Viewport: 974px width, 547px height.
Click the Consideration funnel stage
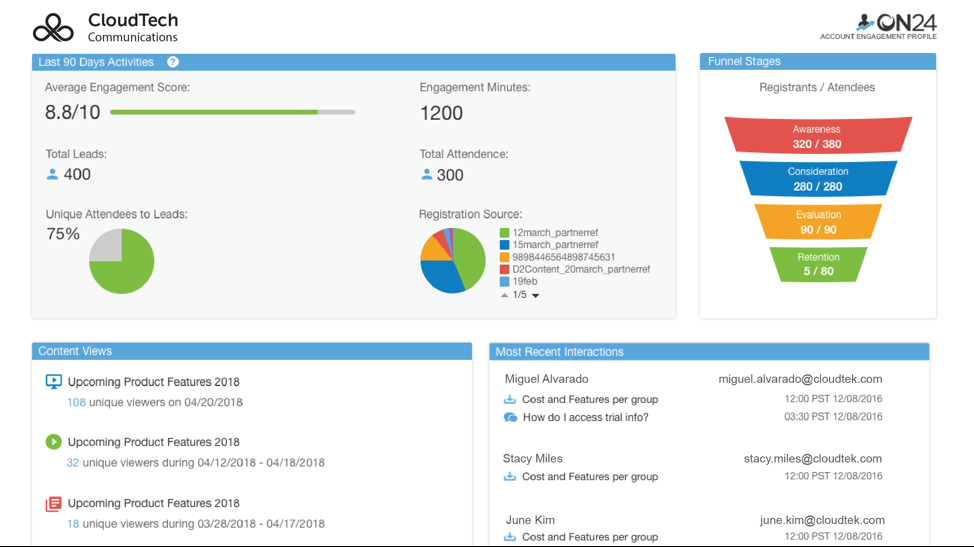(x=817, y=179)
